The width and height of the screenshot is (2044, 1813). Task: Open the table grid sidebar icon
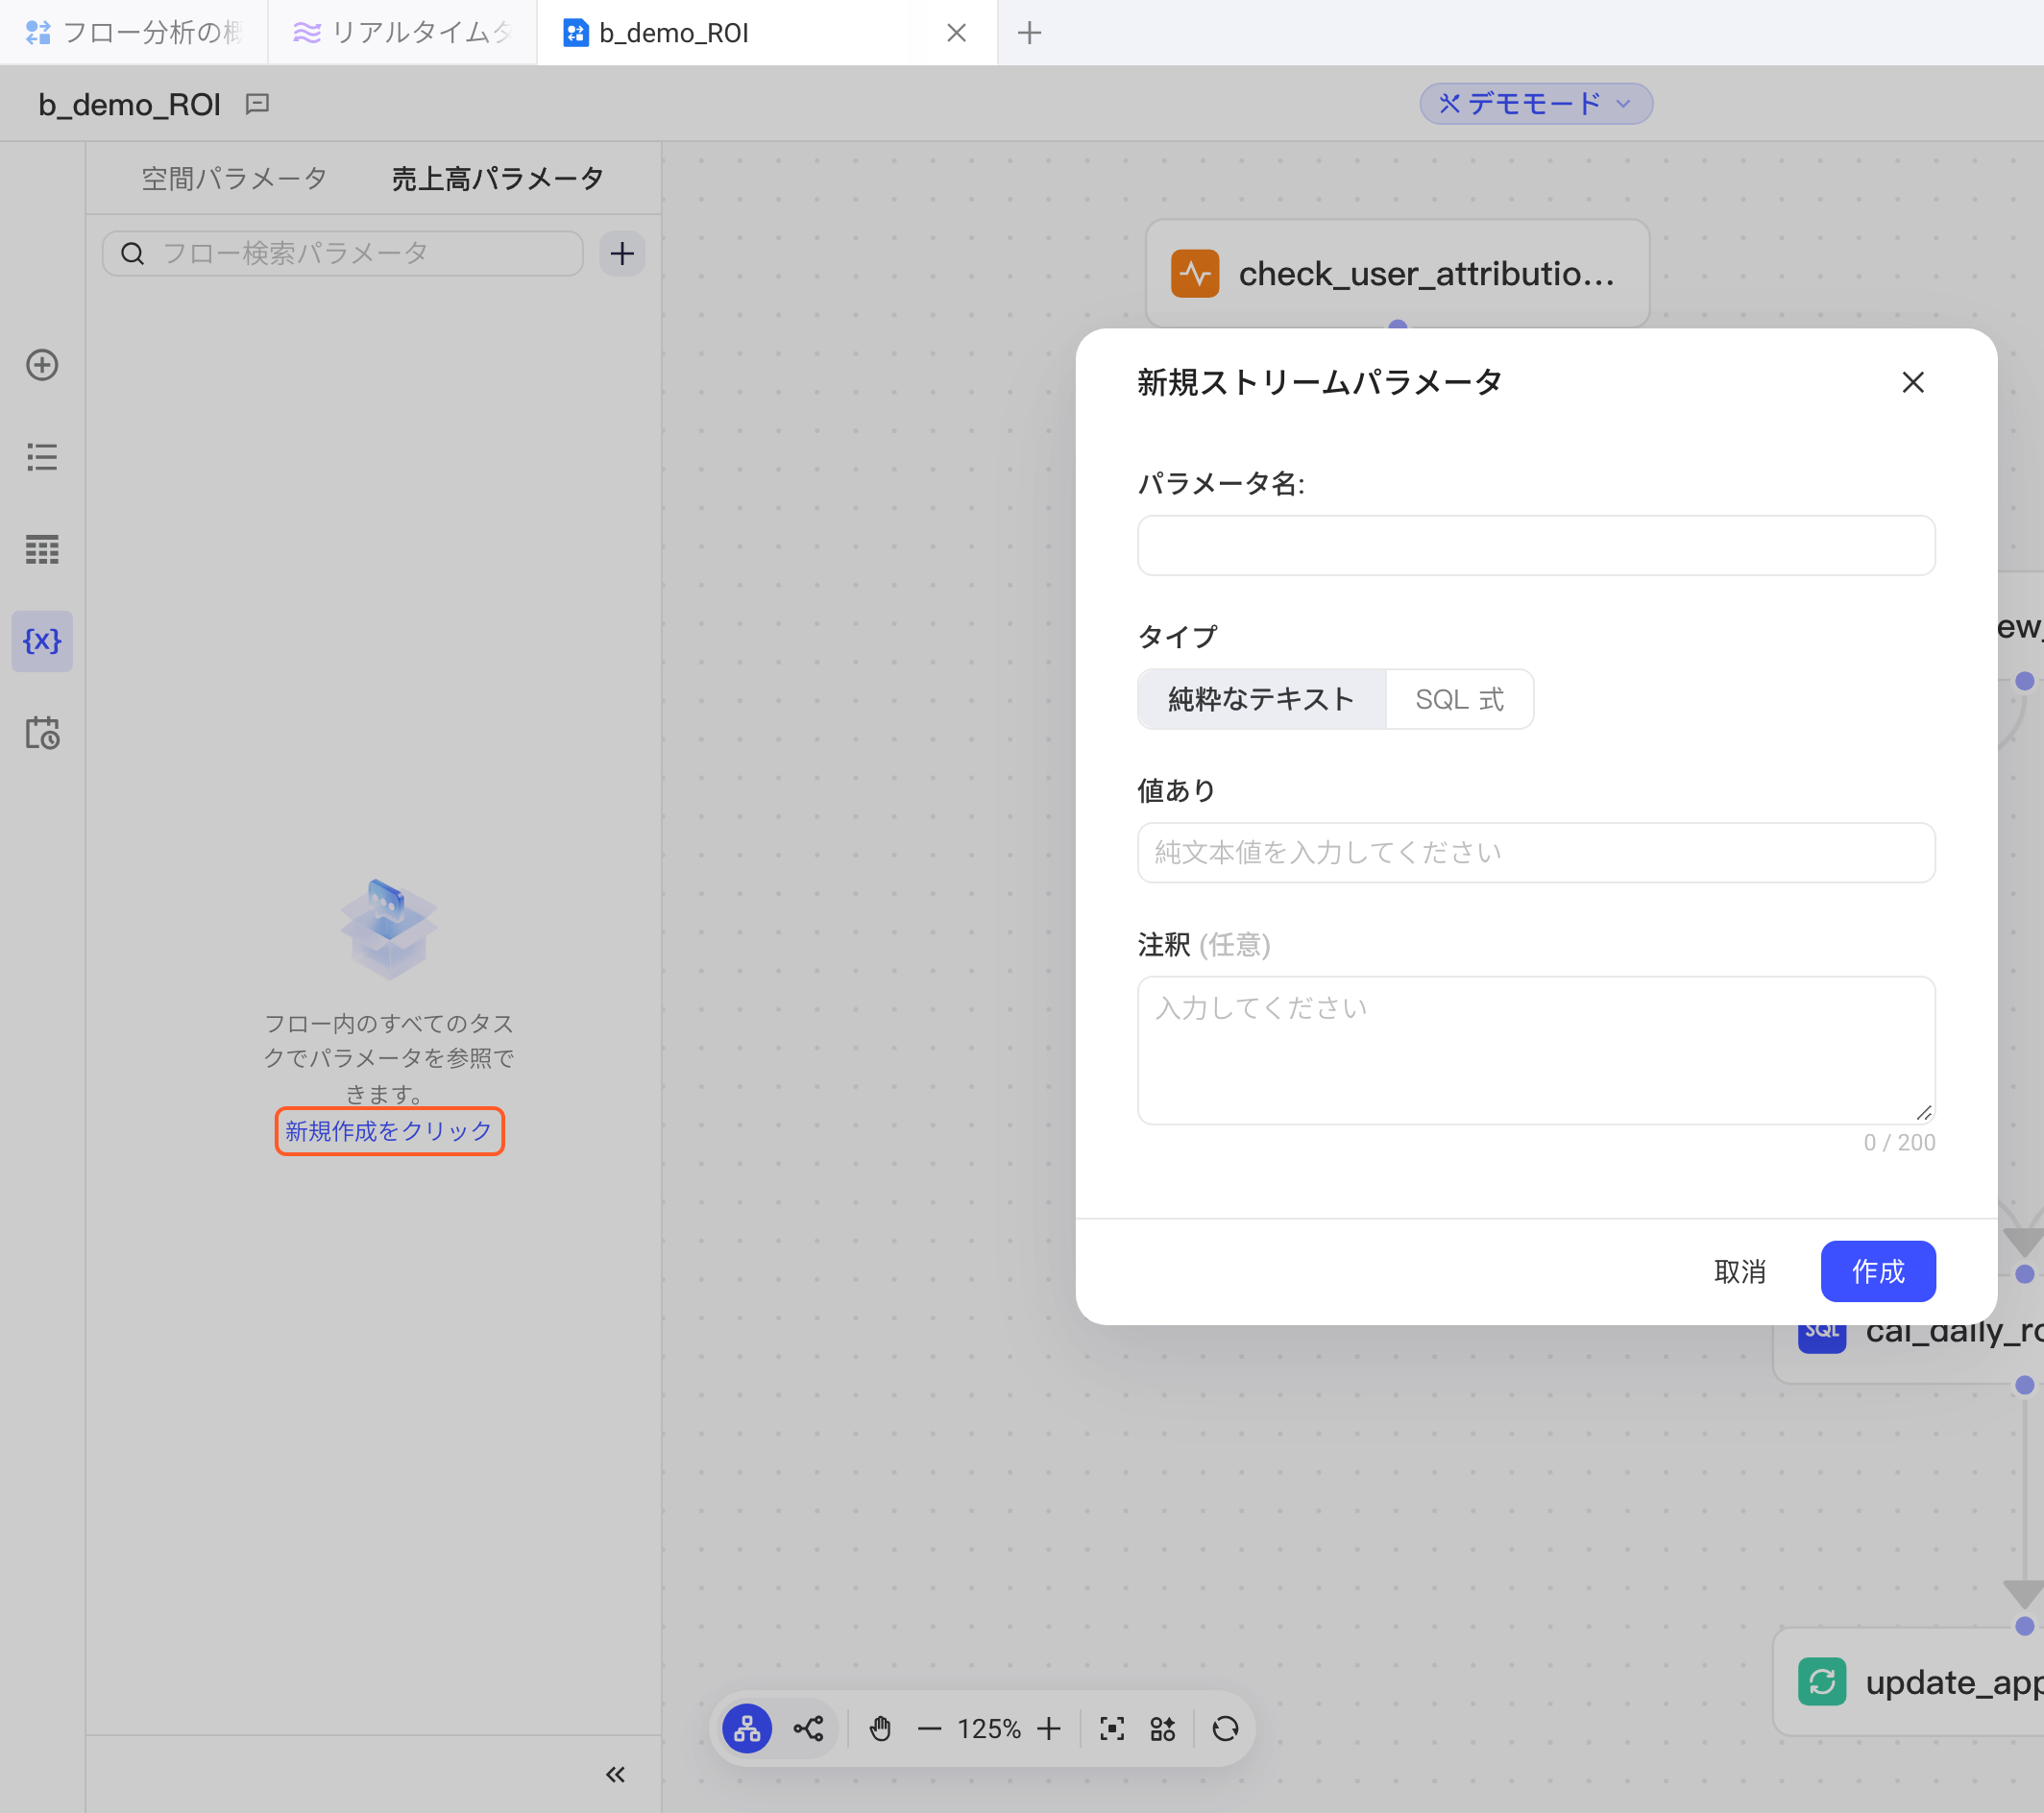pyautogui.click(x=42, y=549)
